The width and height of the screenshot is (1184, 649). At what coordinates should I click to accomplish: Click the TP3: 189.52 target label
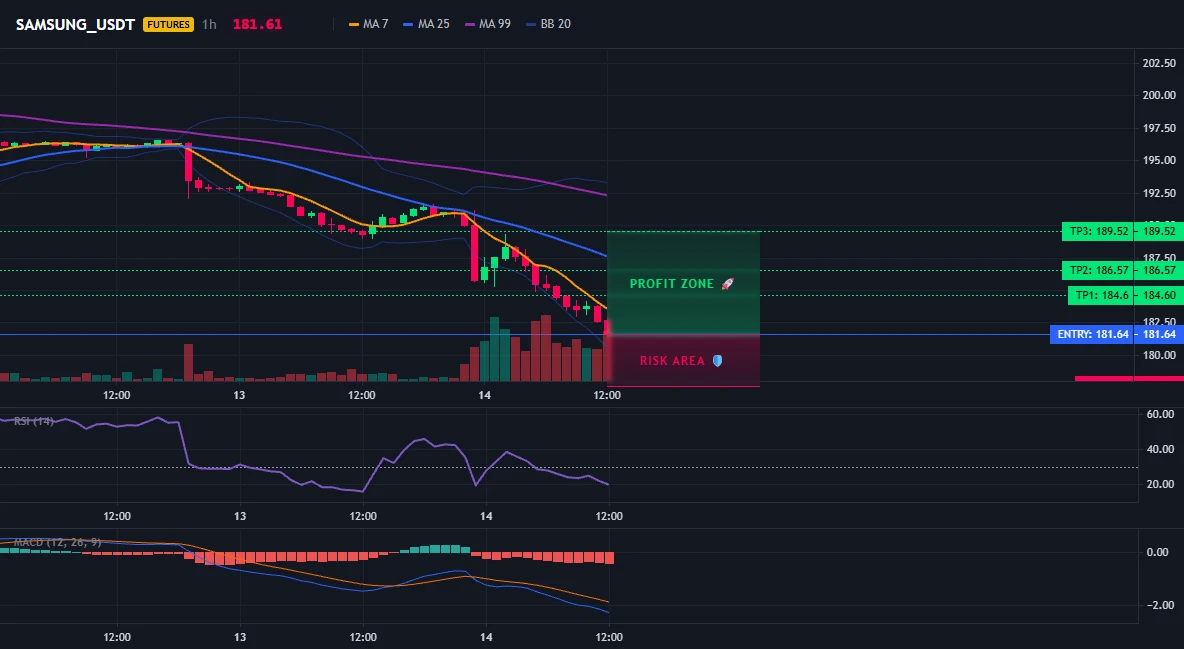tap(1096, 231)
